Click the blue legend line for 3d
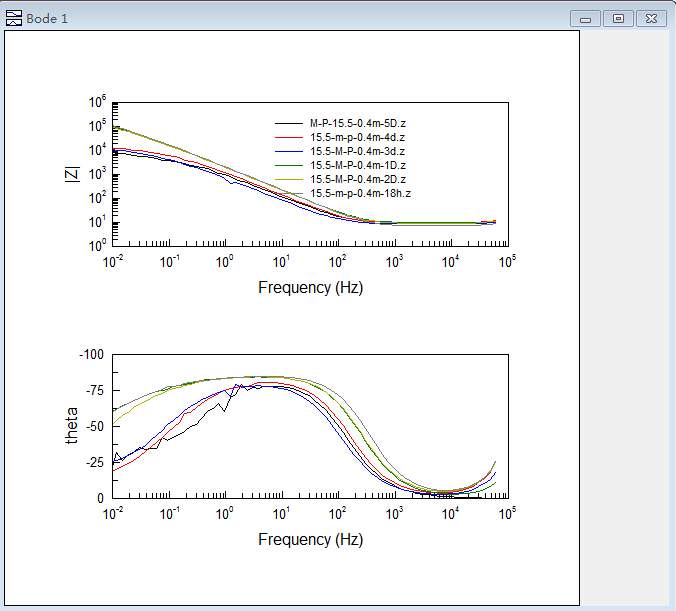Screen dimensions: 676x611 (x=289, y=152)
